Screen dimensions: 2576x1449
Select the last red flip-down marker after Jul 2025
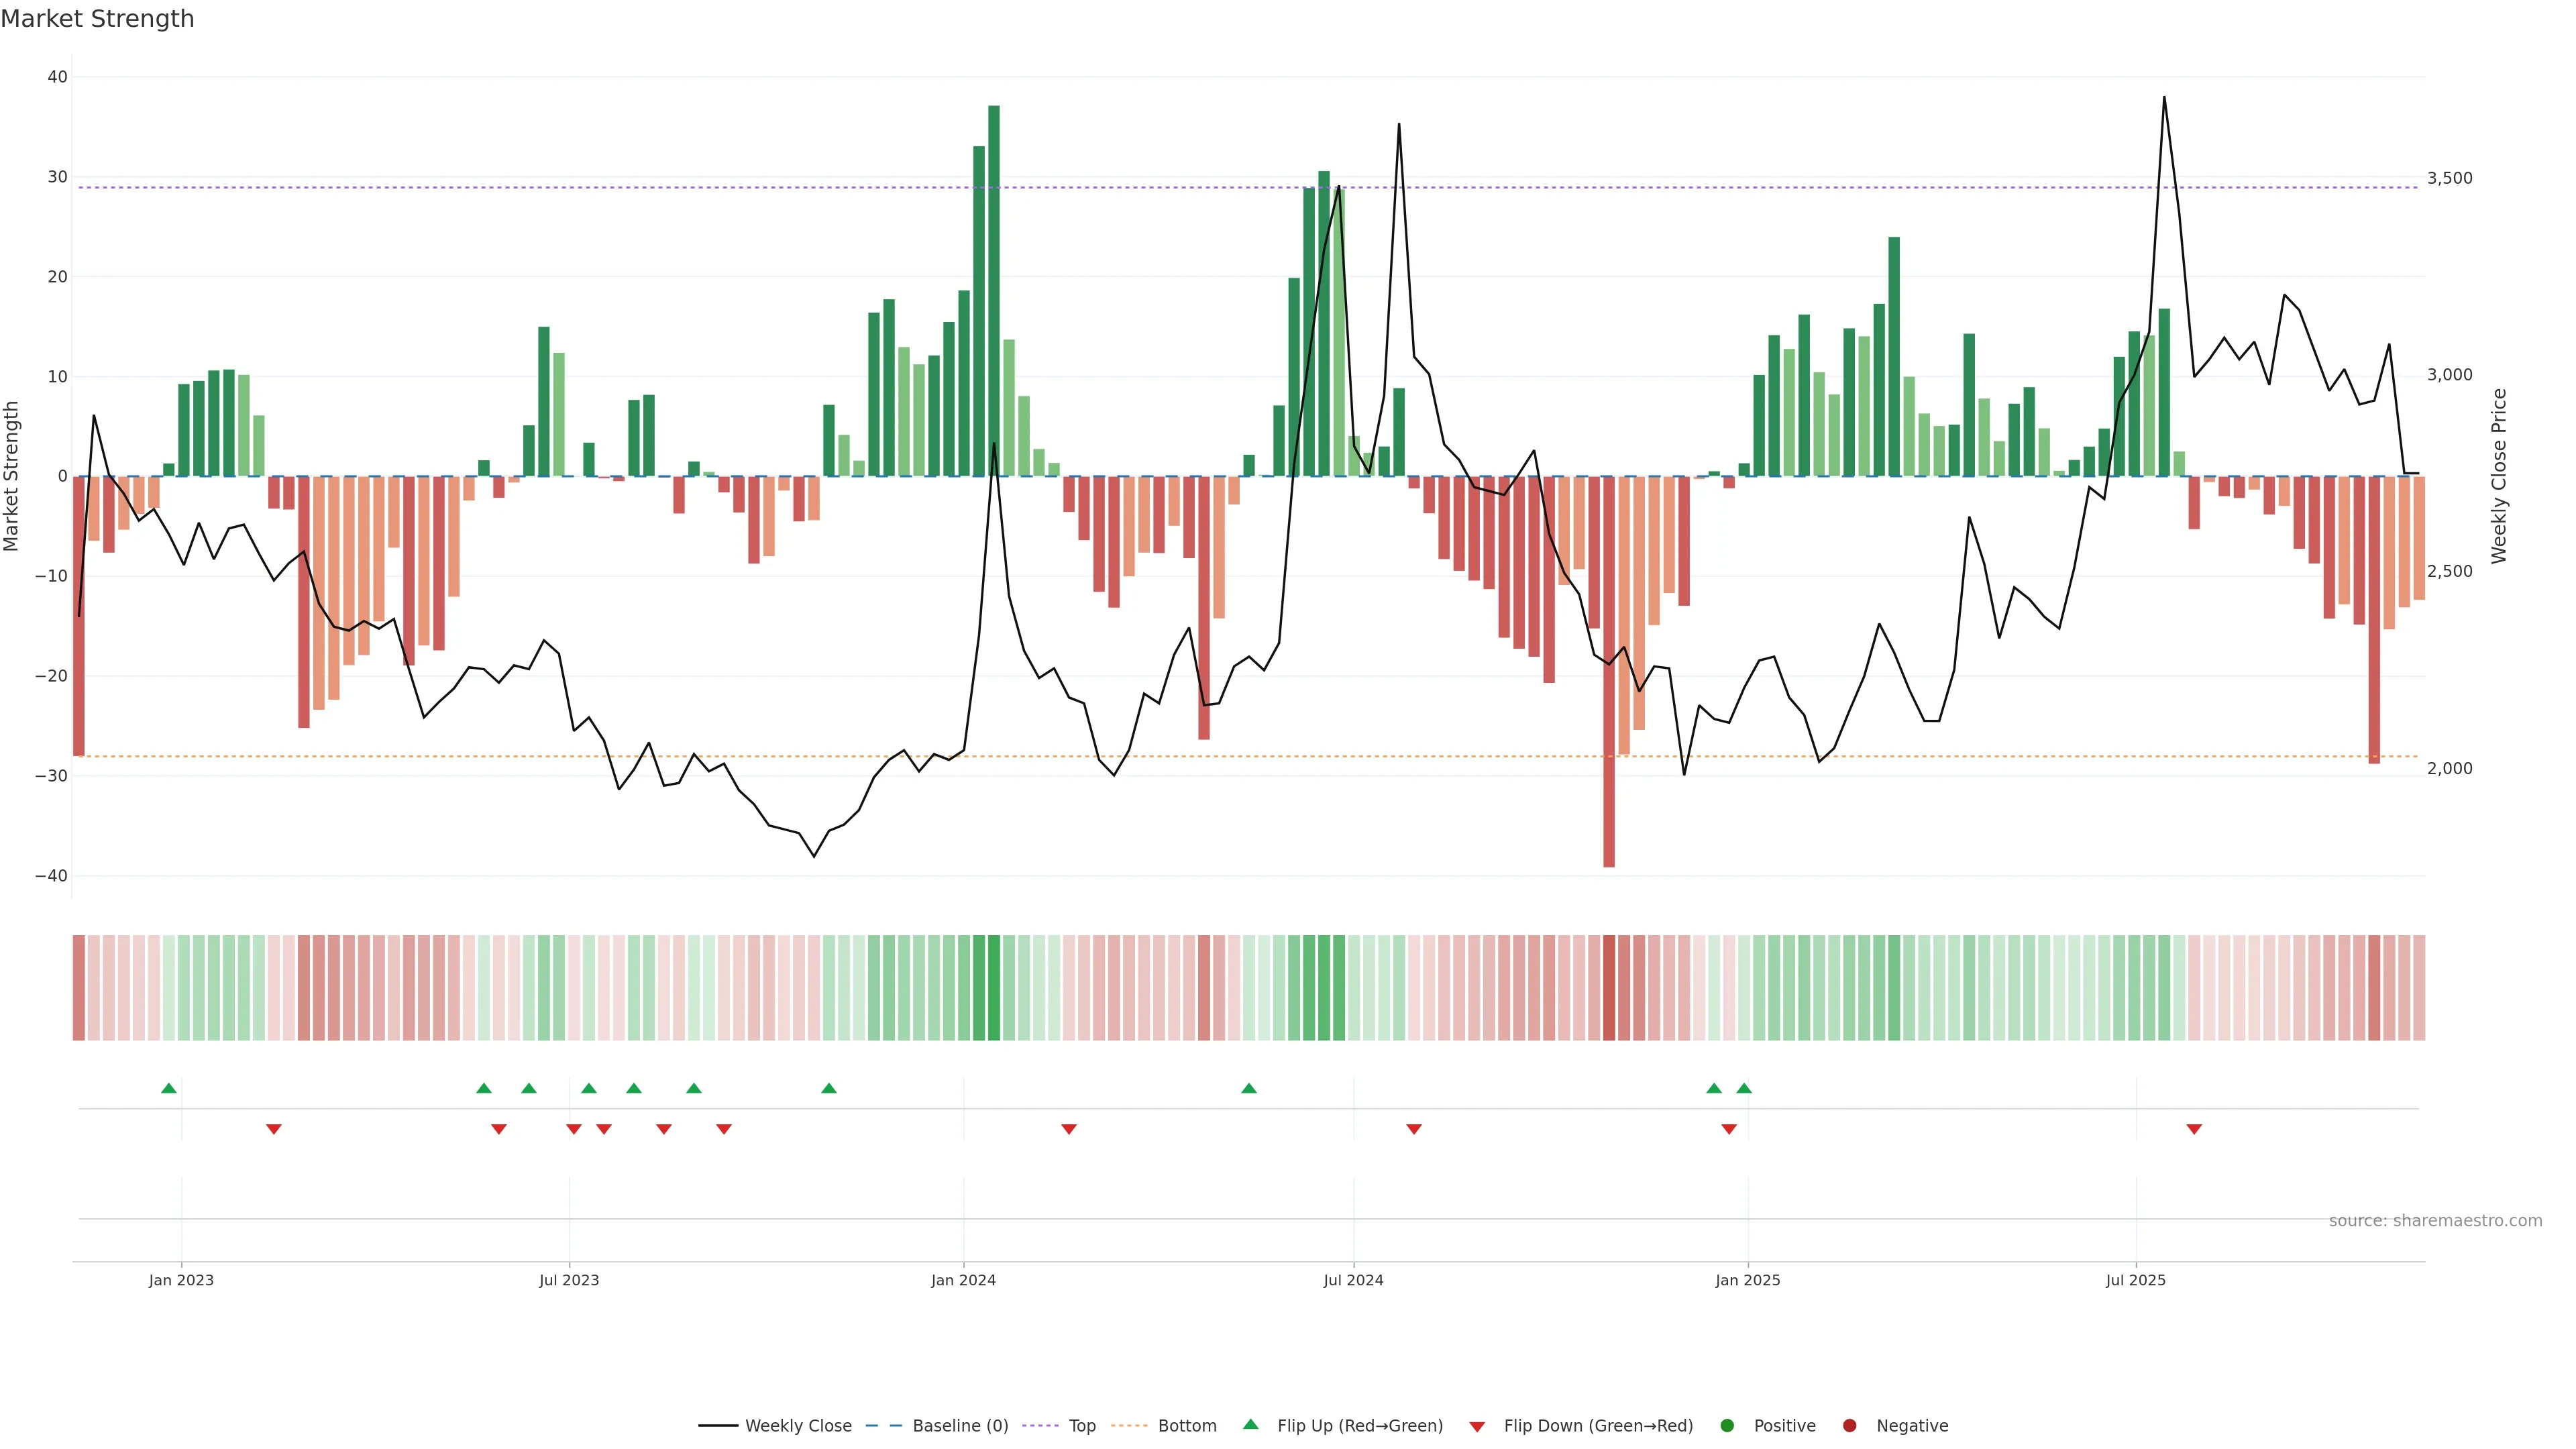pos(2194,1129)
